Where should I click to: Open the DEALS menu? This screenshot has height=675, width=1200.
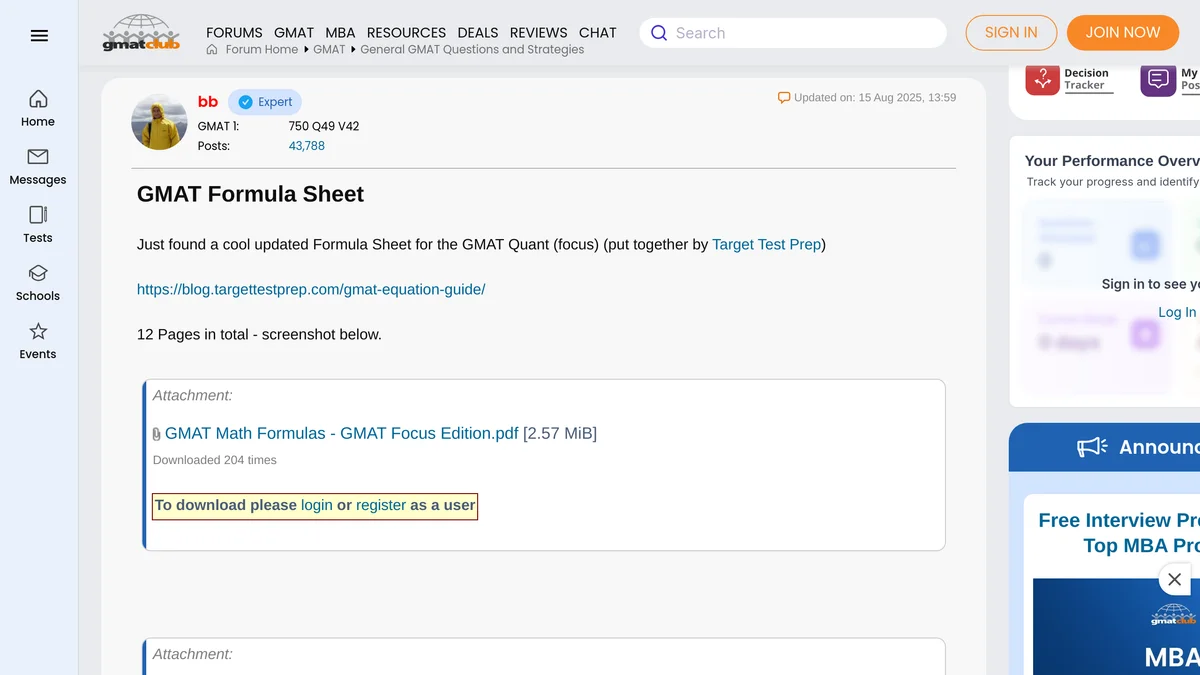point(478,32)
